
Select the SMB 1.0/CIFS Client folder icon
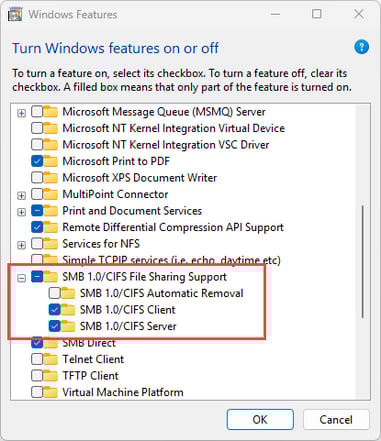(68, 310)
